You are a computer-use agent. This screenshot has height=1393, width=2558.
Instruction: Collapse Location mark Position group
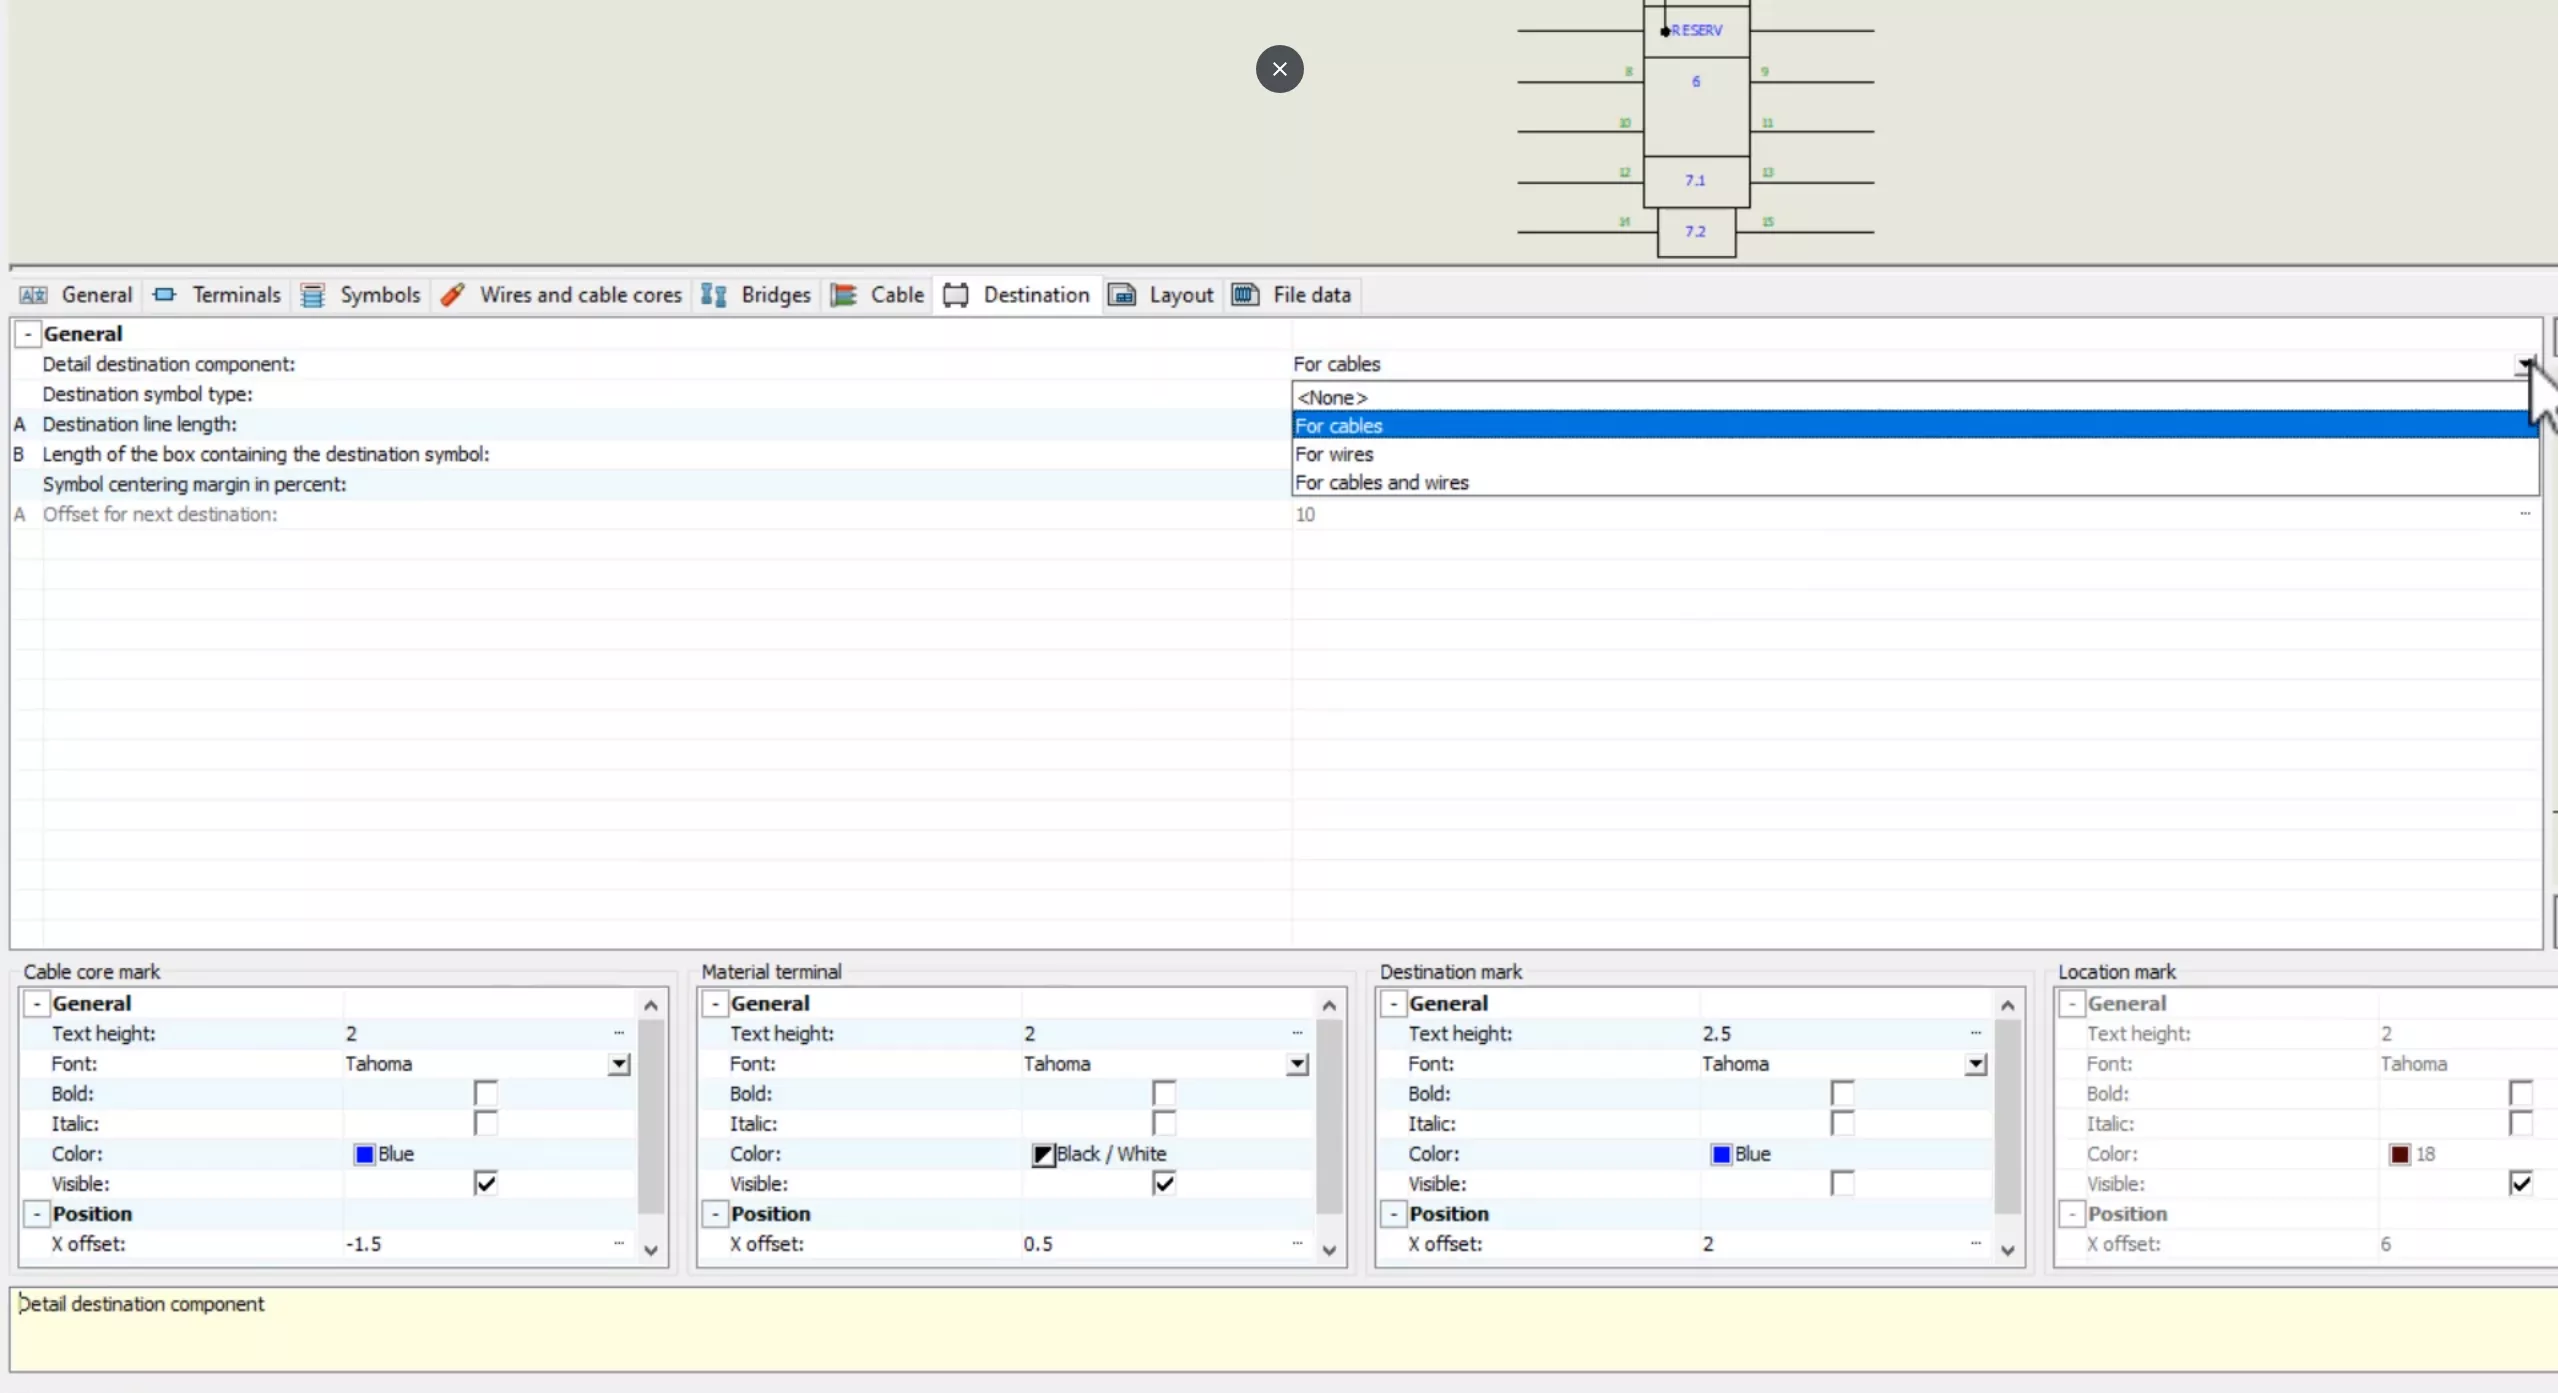2072,1213
